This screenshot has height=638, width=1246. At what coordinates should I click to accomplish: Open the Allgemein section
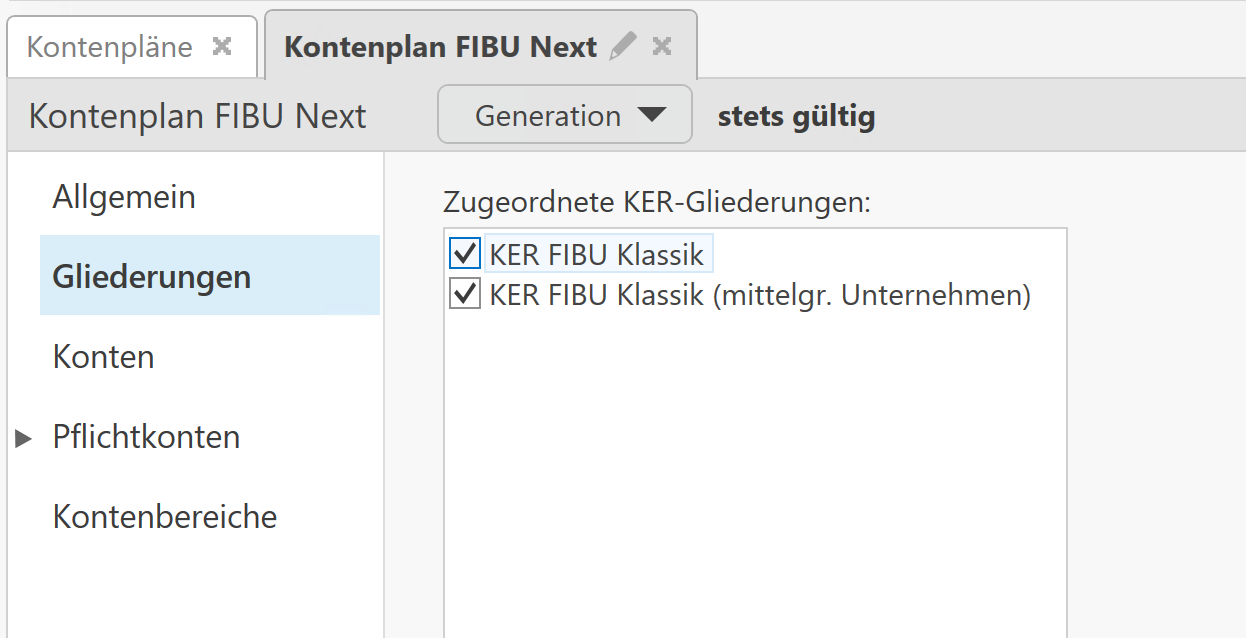[124, 197]
